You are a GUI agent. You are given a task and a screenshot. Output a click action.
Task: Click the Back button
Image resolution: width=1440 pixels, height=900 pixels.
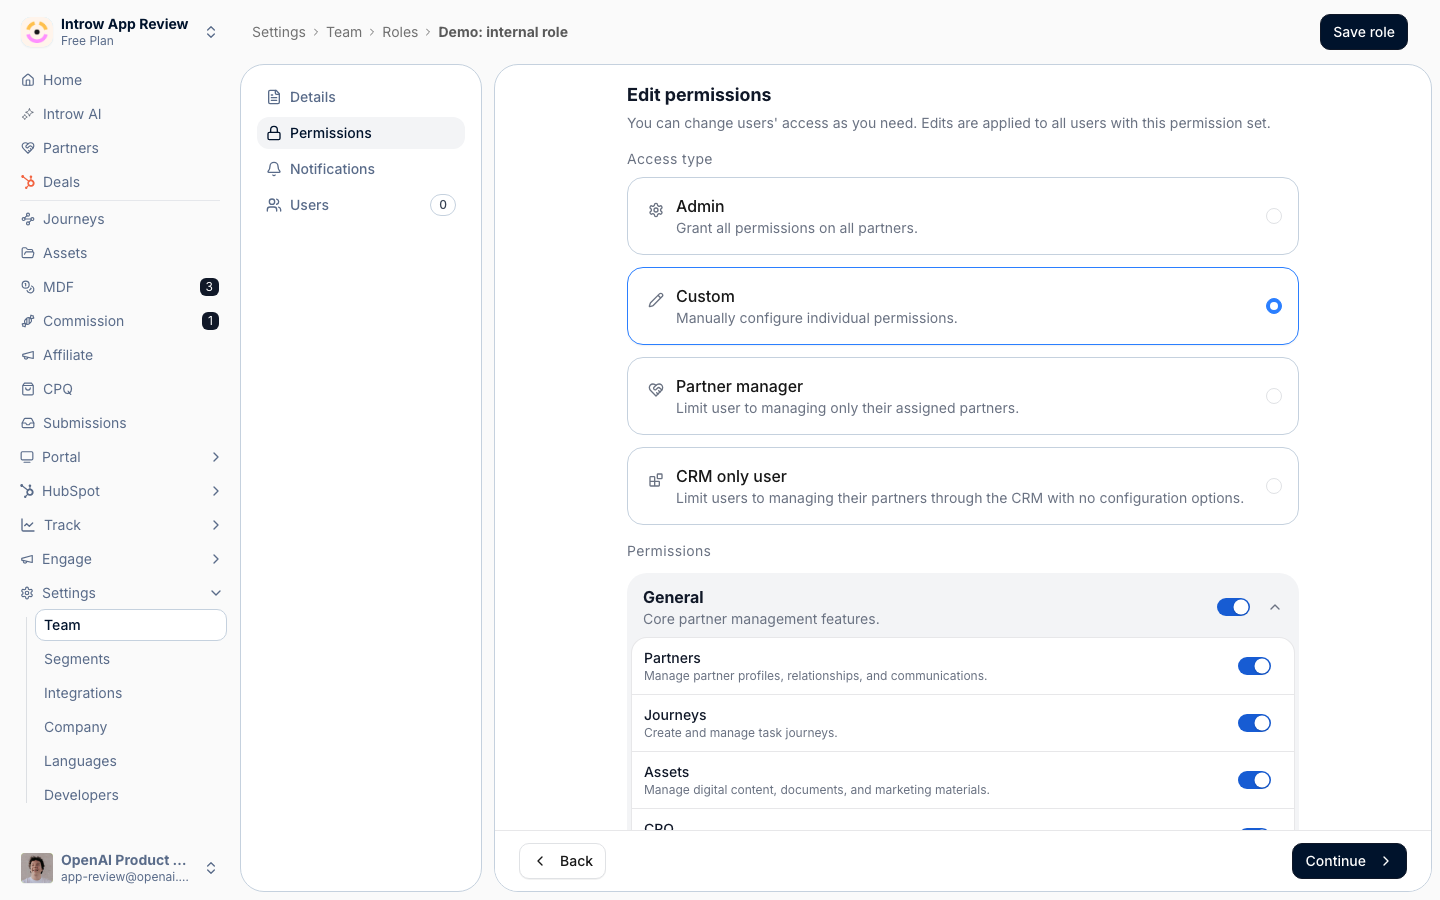point(562,861)
